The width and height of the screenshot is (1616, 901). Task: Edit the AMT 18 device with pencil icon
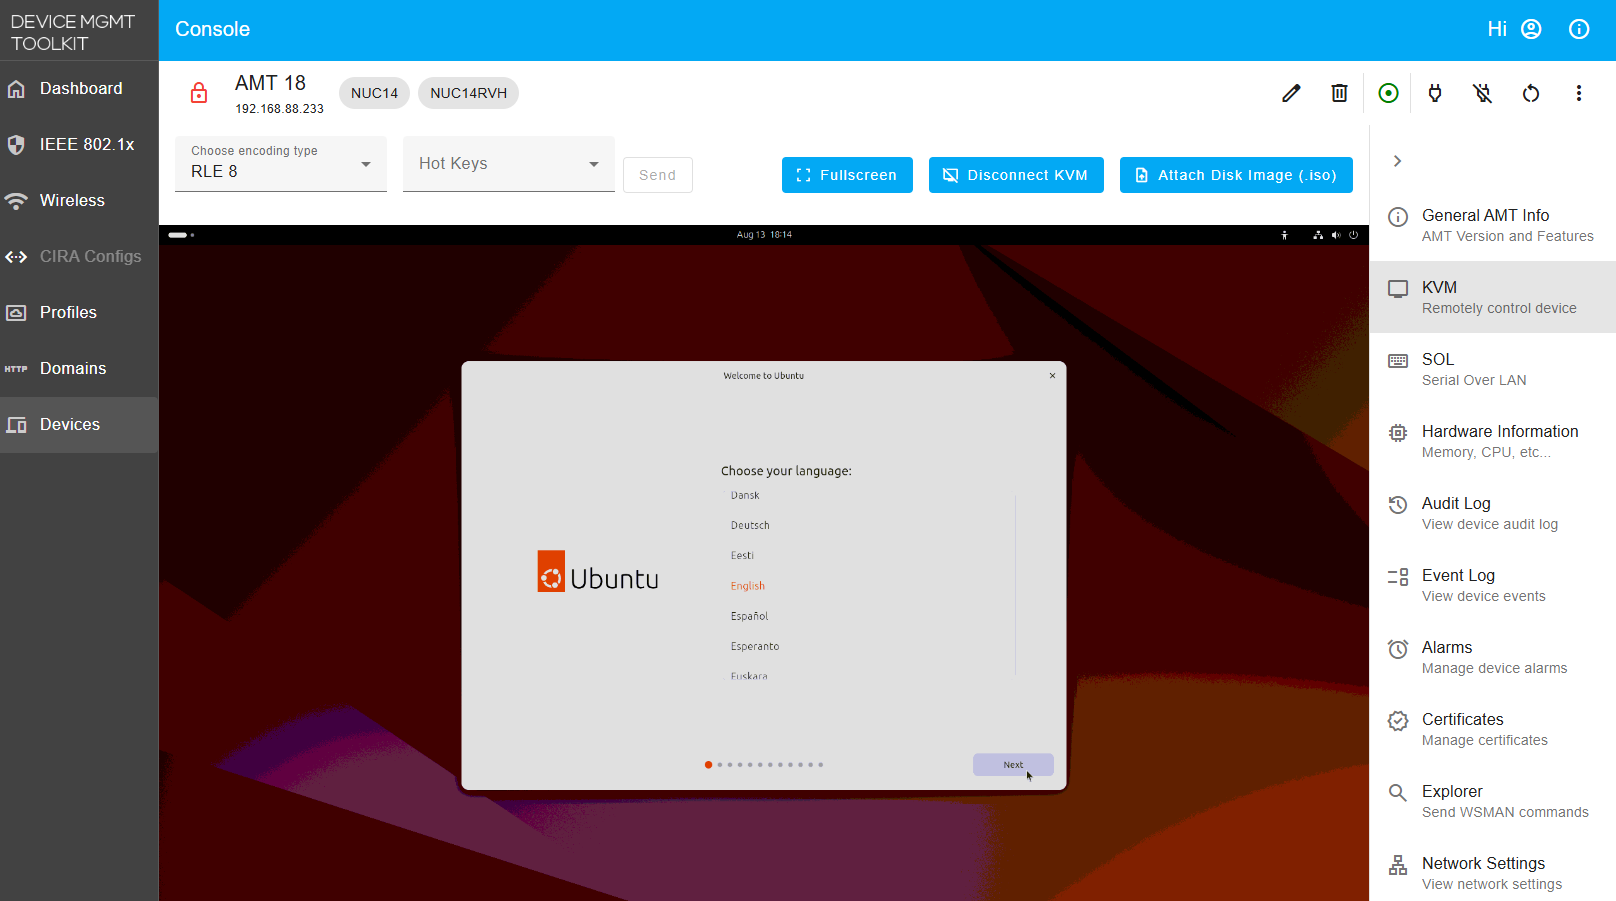pos(1291,93)
